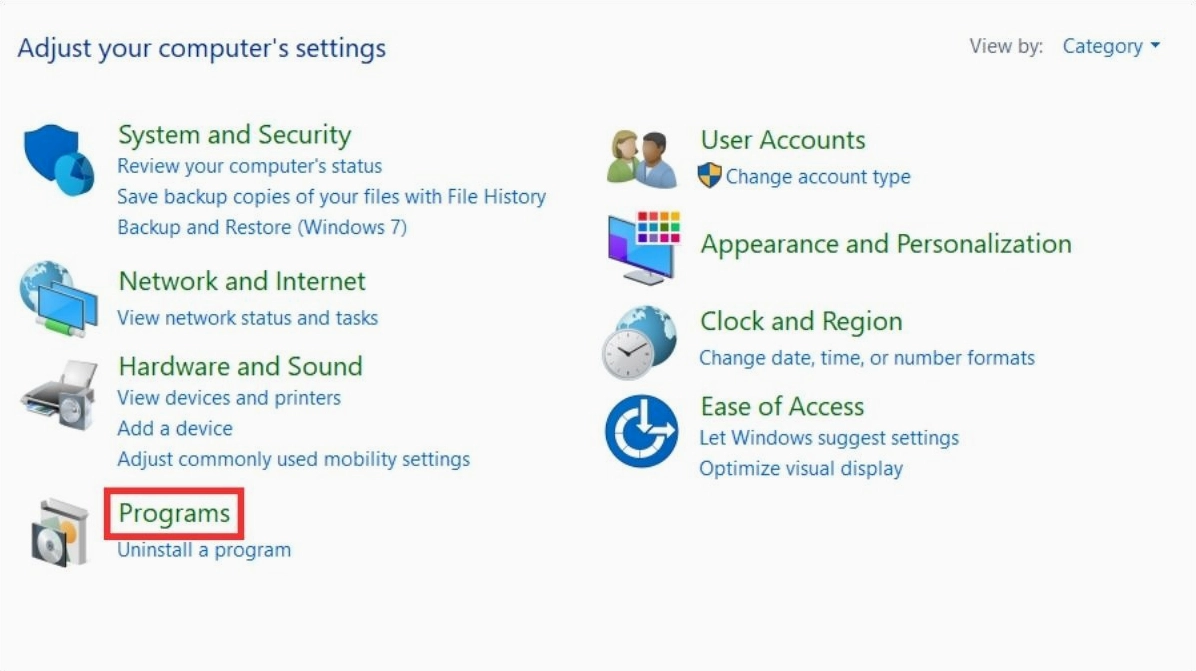Click the Add a device link
Screen dimensions: 1196x671
coord(175,428)
